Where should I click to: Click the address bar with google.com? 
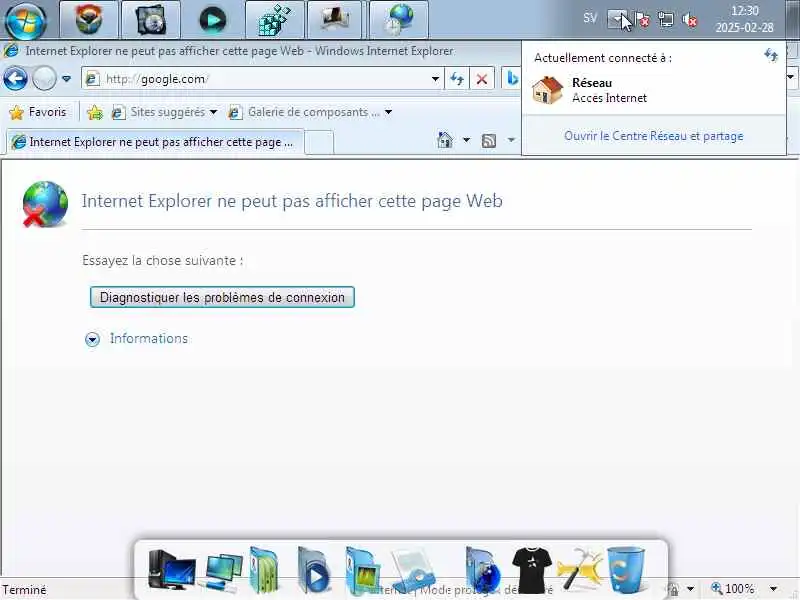click(x=263, y=79)
